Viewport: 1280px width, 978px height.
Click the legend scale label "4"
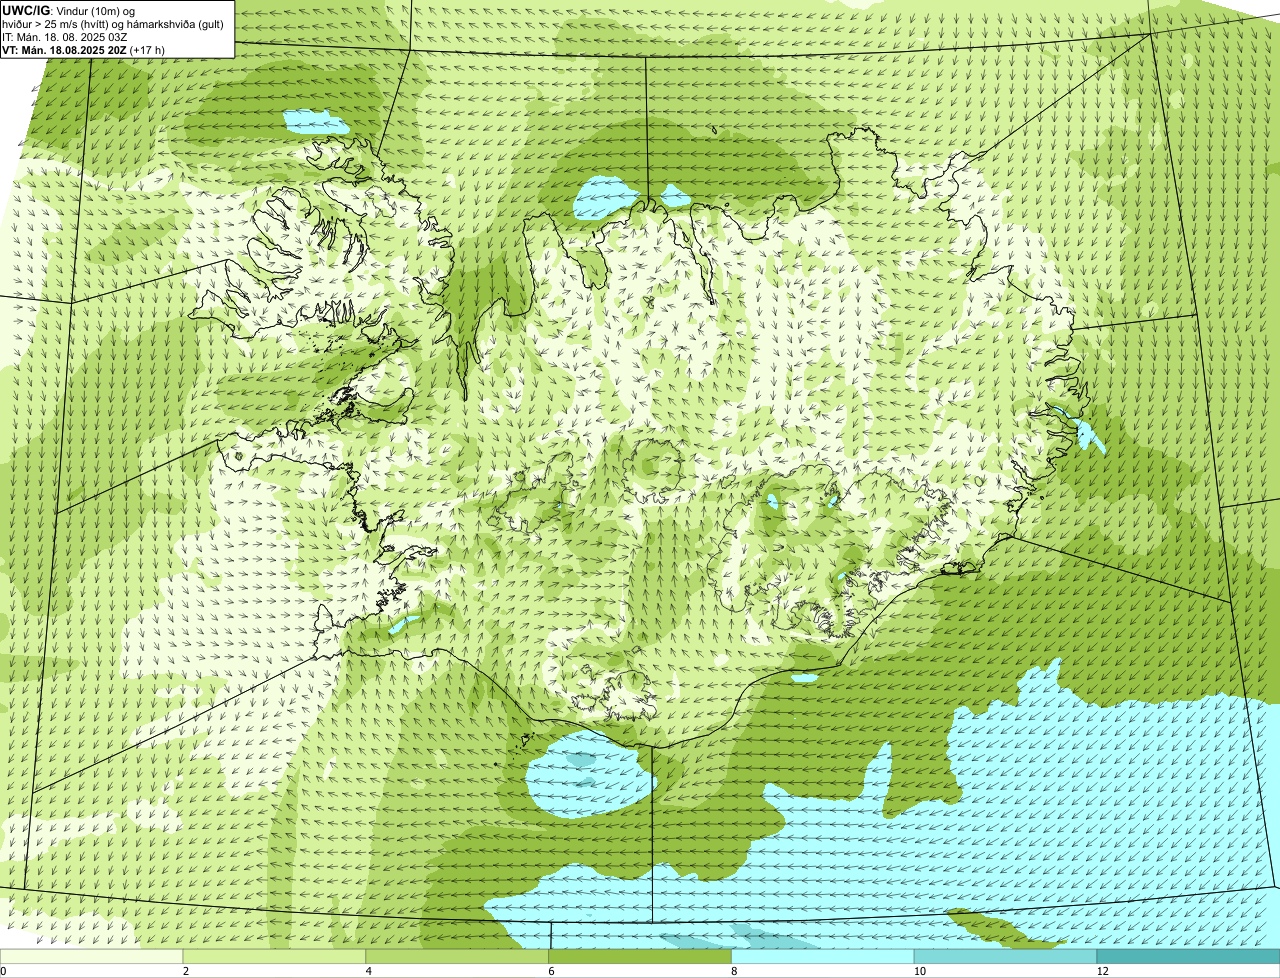[369, 971]
